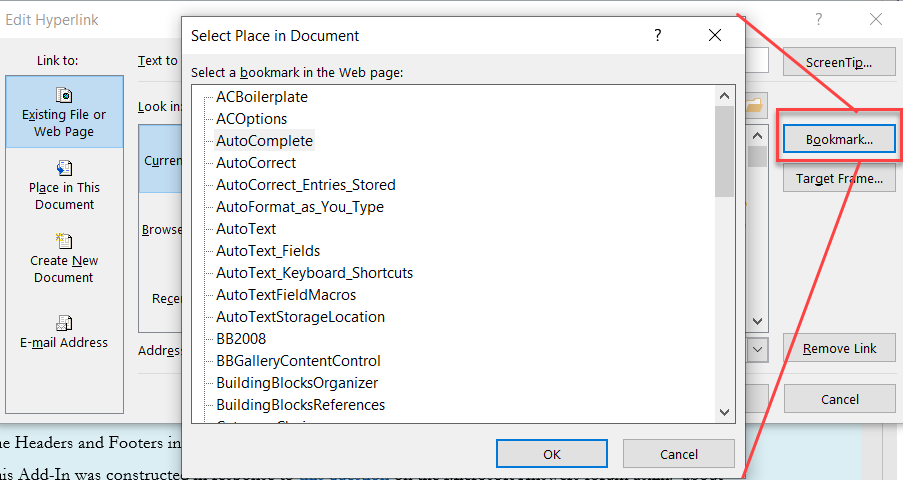Image resolution: width=903 pixels, height=480 pixels.
Task: Open the Bookmark... button
Action: (x=839, y=140)
